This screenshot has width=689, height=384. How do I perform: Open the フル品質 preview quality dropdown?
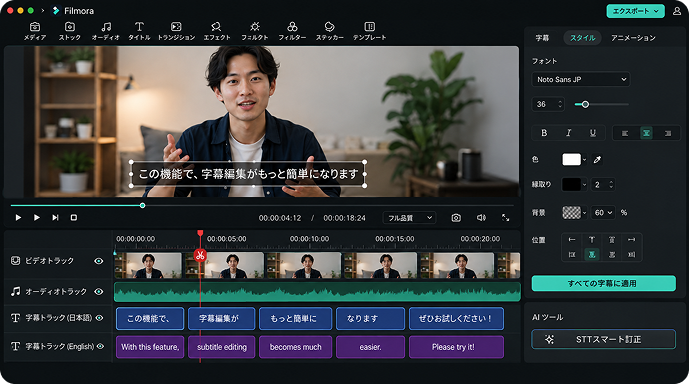click(410, 218)
